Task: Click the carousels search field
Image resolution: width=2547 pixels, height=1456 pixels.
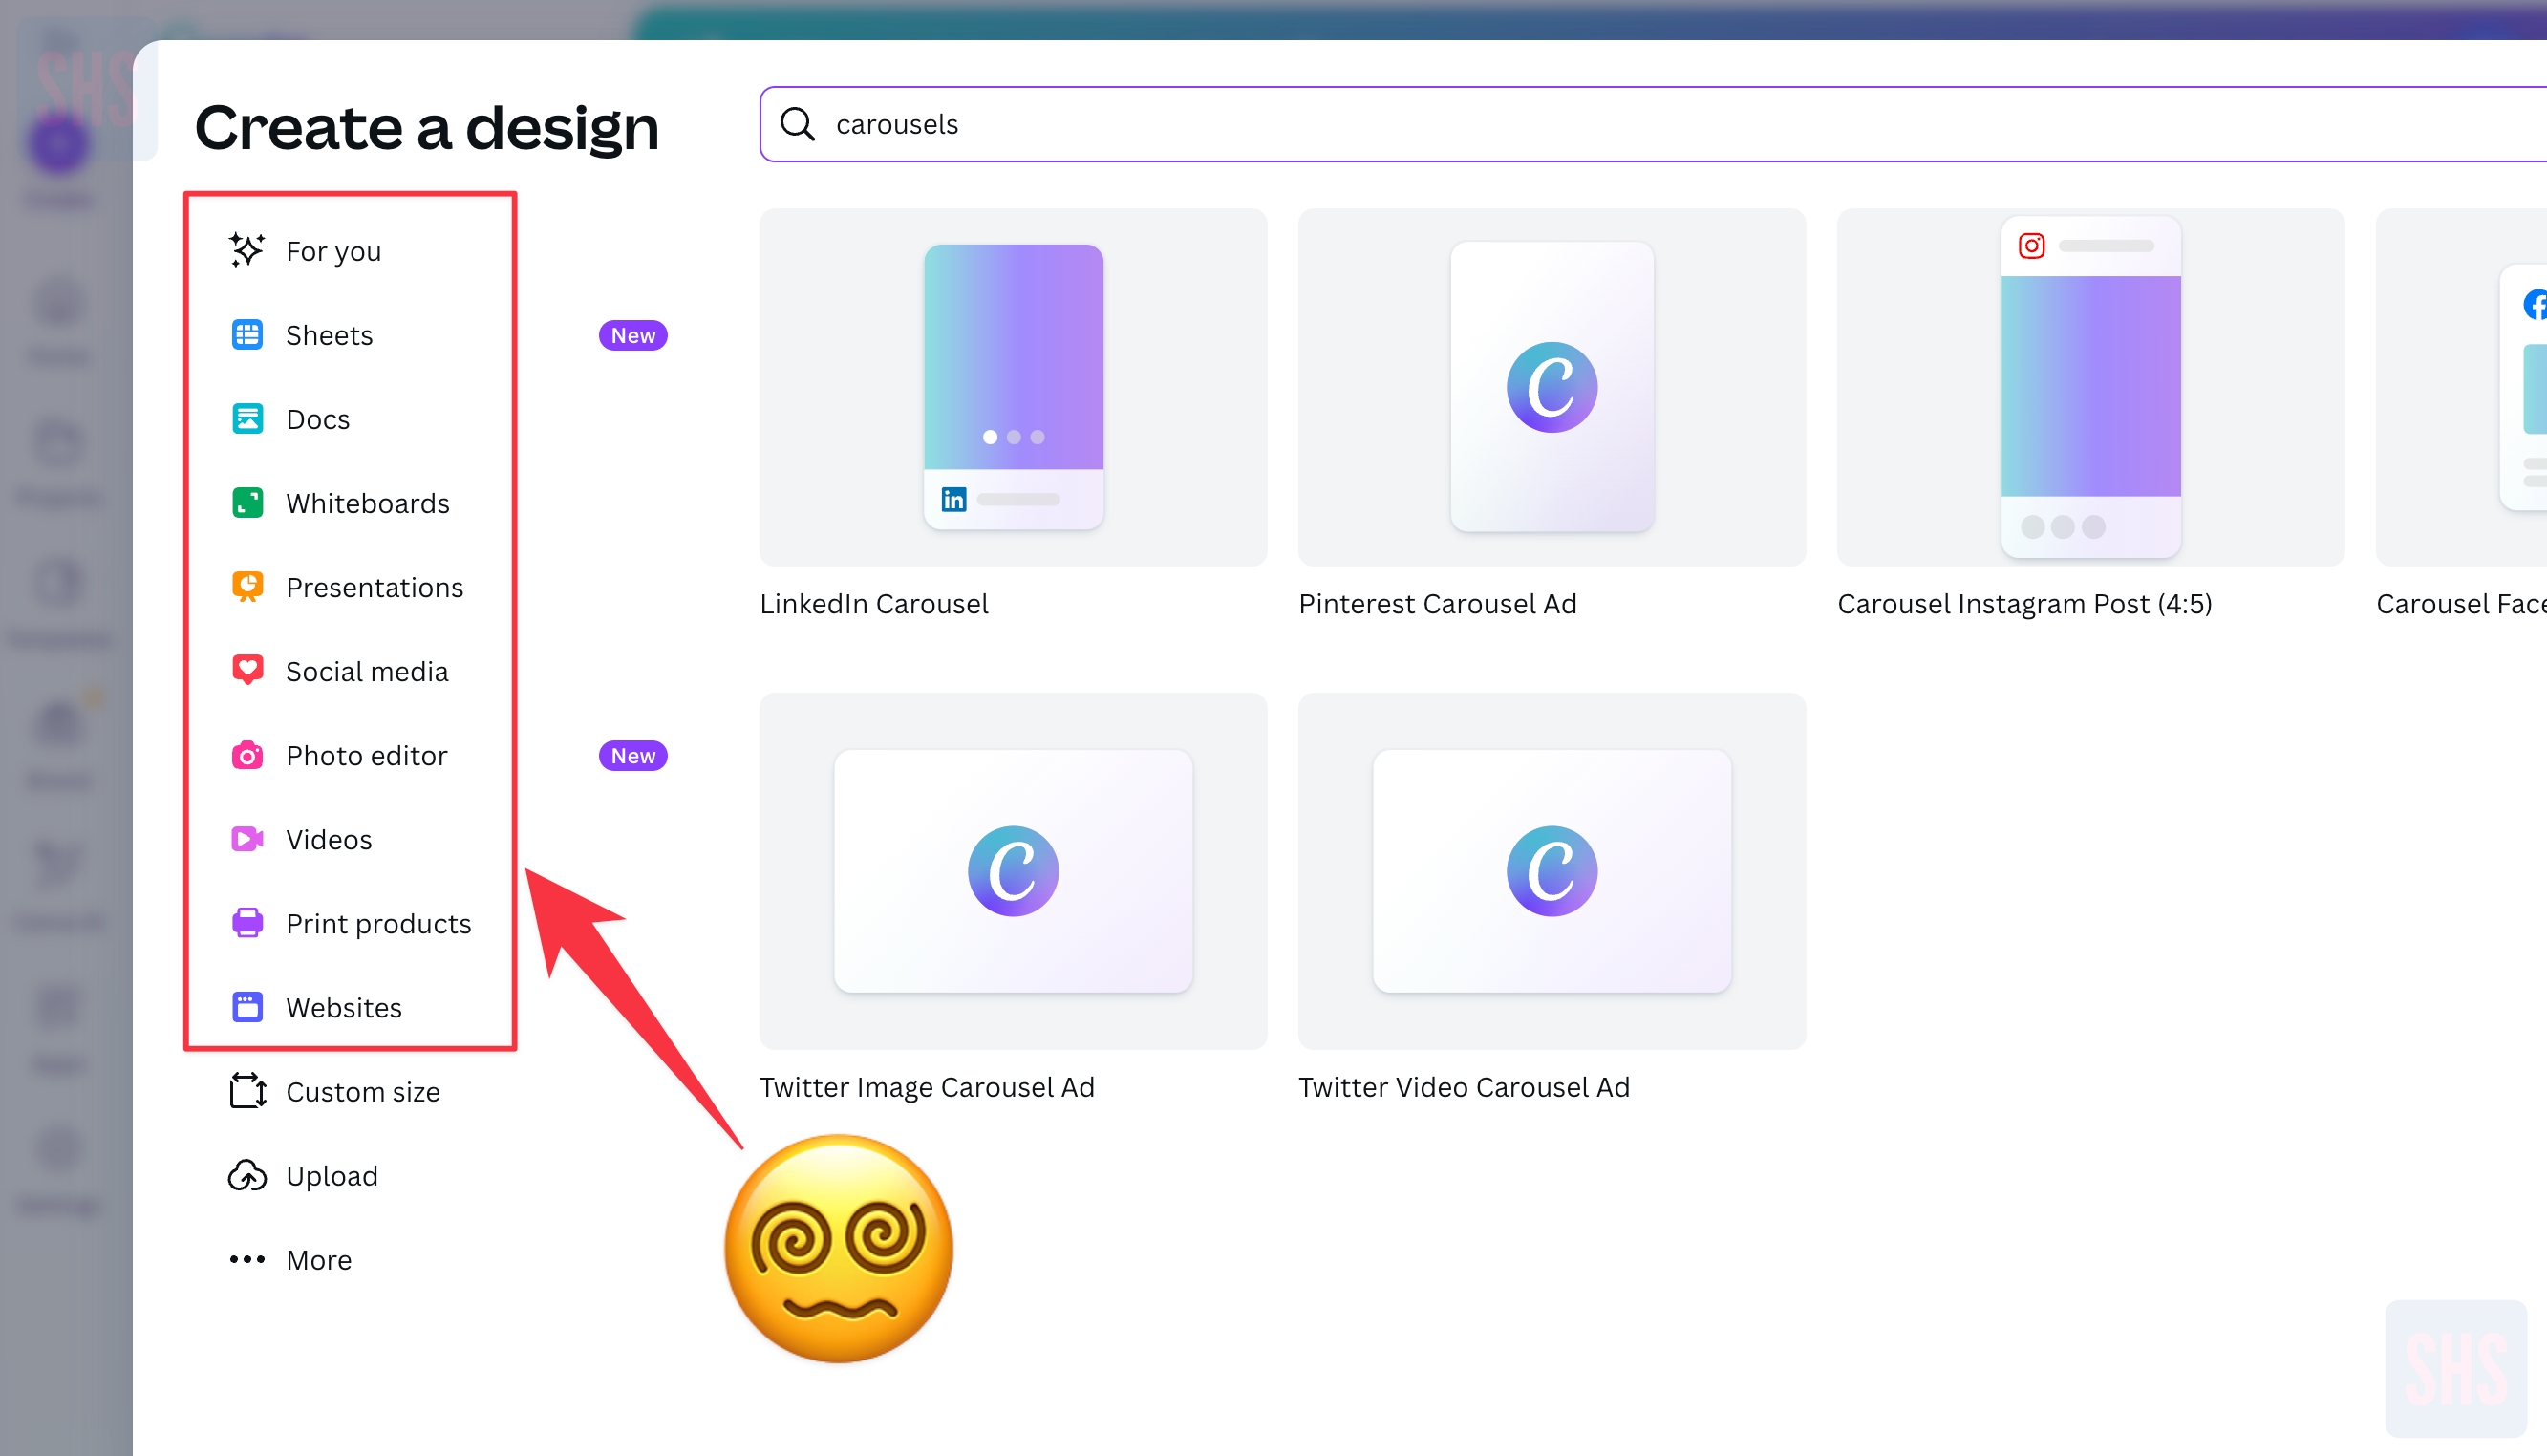Action: 1600,124
